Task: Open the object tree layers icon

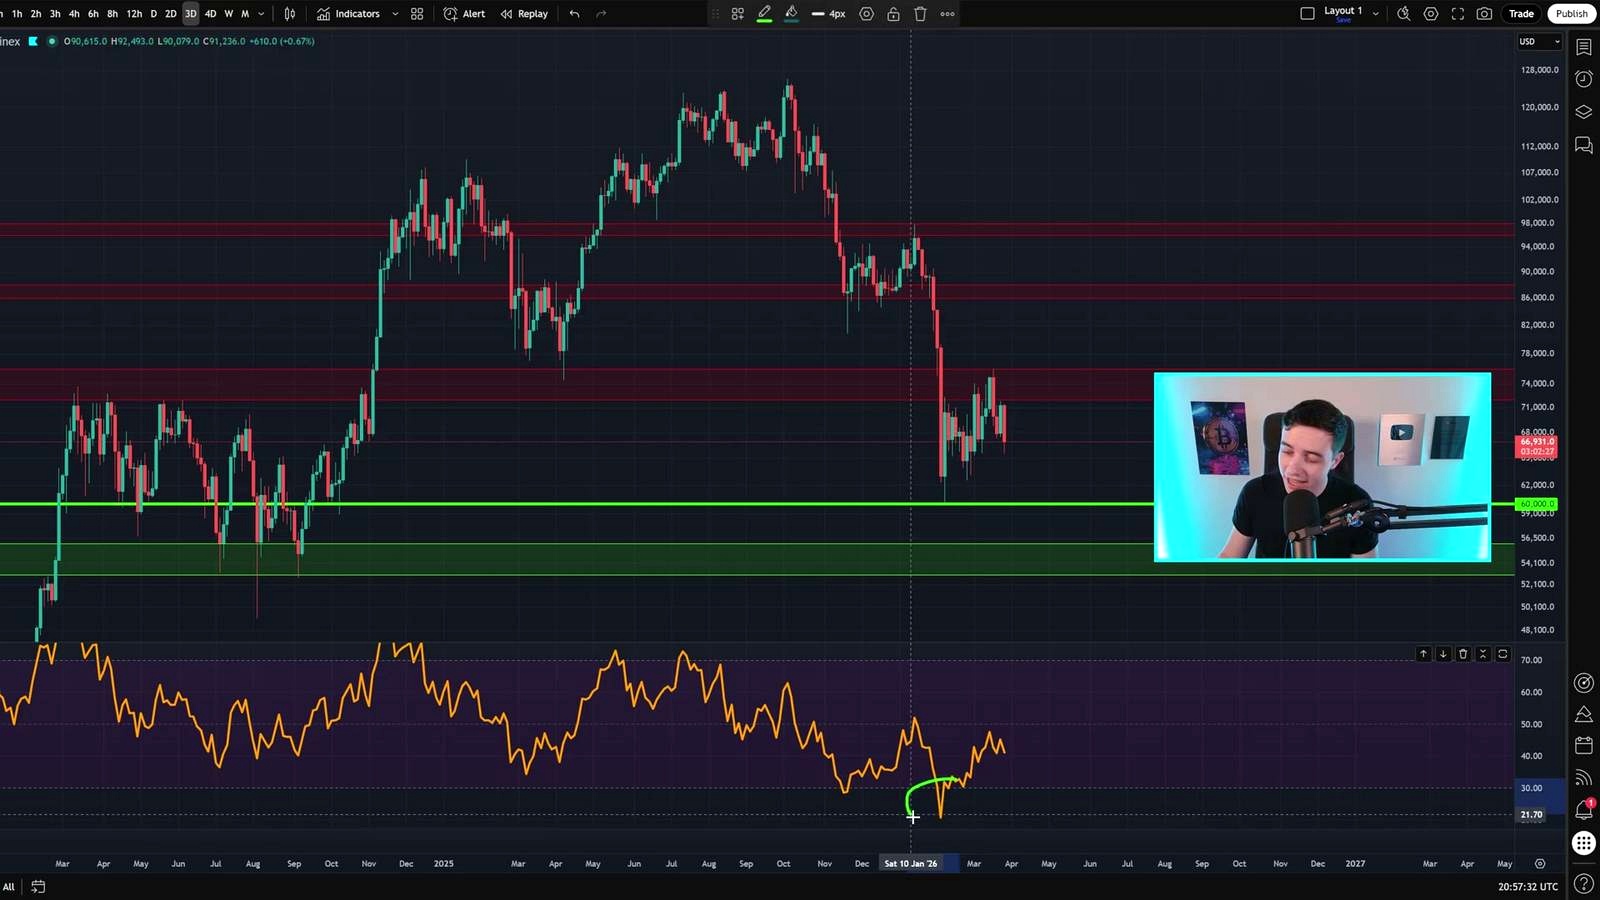Action: click(x=1584, y=112)
